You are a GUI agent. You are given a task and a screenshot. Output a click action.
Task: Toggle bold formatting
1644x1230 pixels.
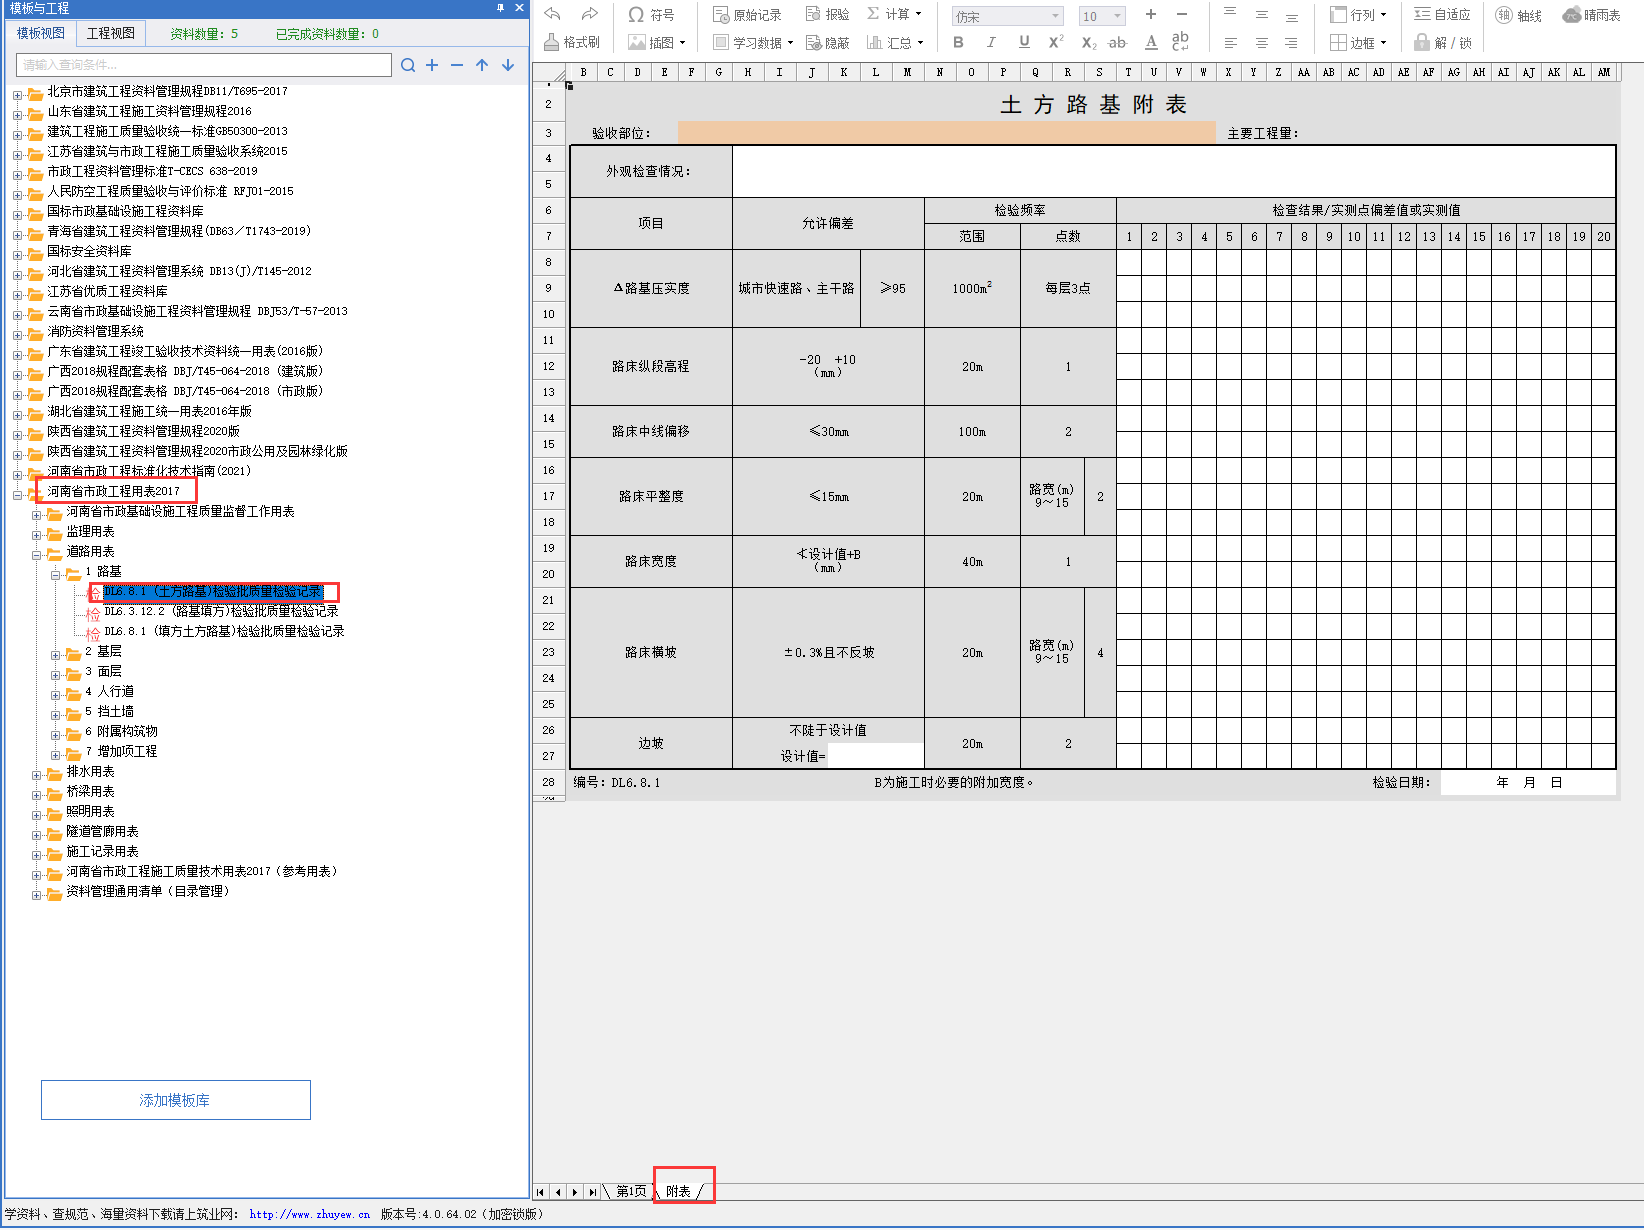pyautogui.click(x=959, y=42)
